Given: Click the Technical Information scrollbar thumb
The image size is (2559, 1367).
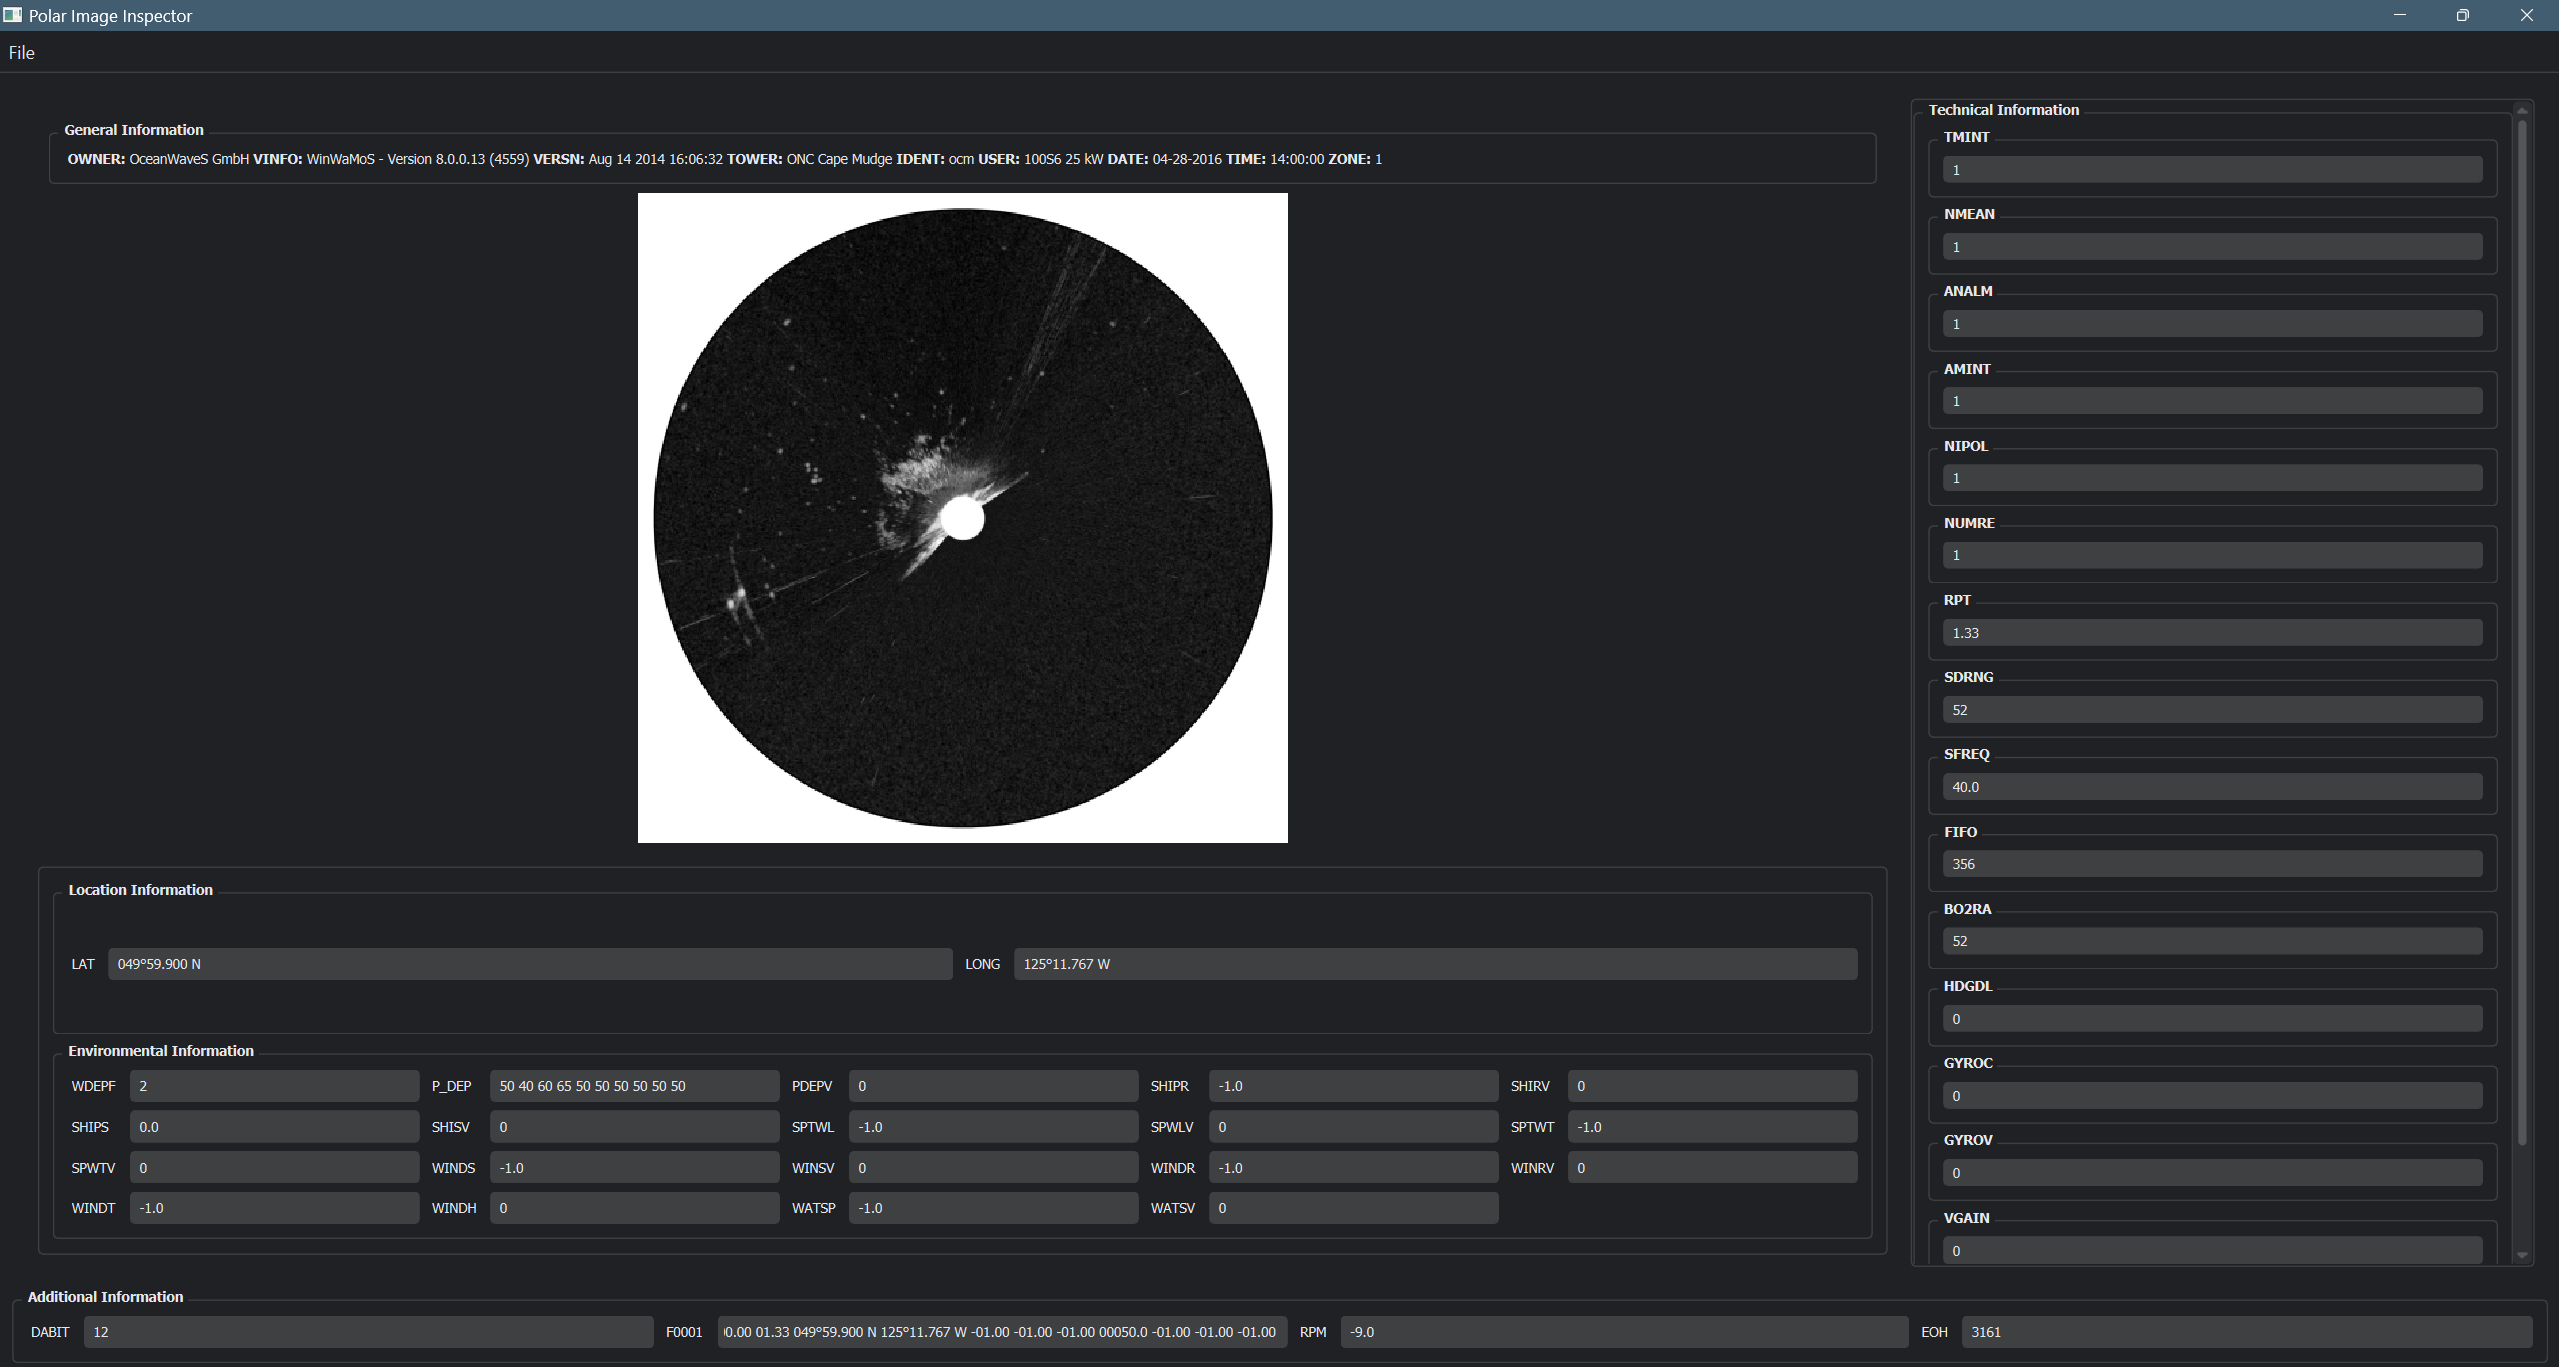Looking at the screenshot, I should click(x=2522, y=630).
